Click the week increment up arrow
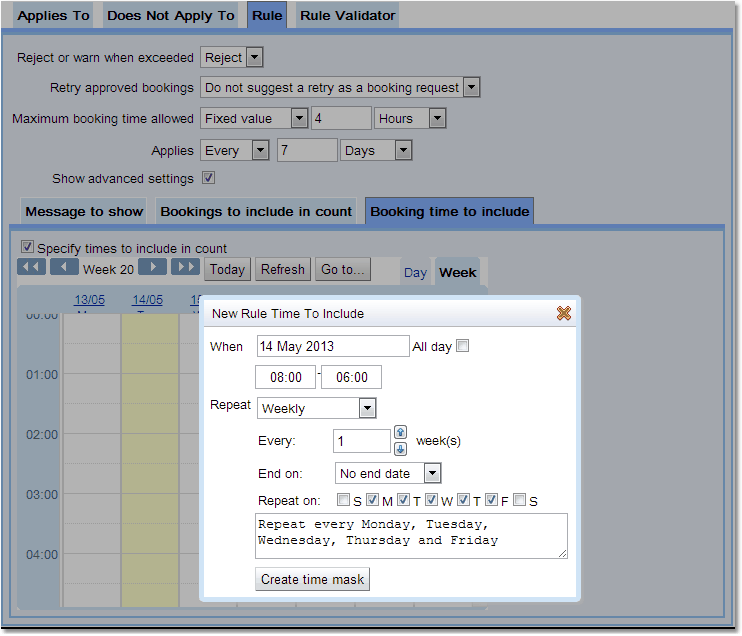Screen dimensions: 742x636 click(x=400, y=433)
